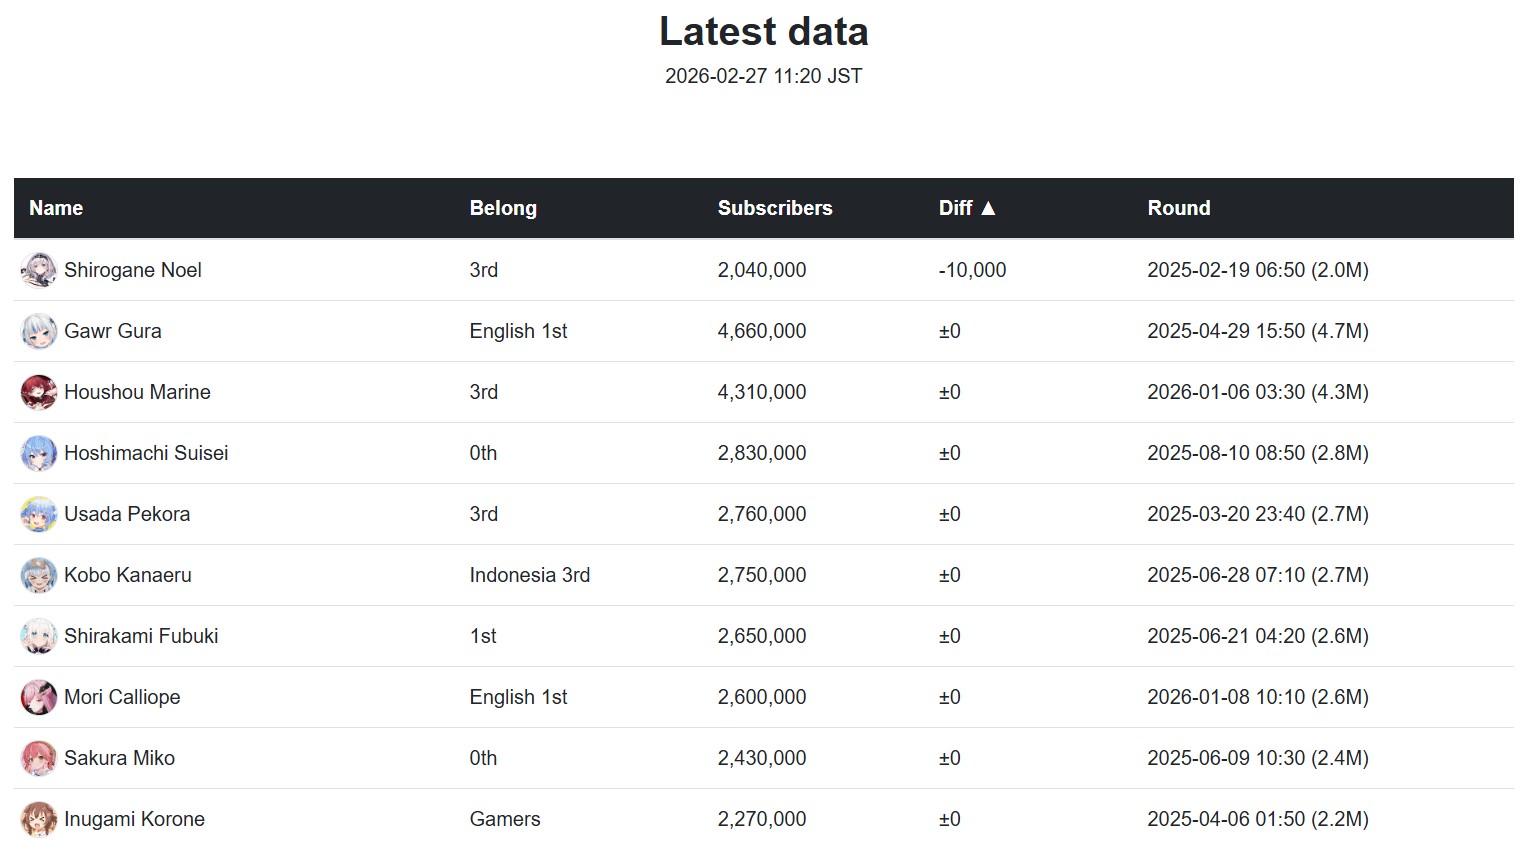Click round date 2025-06-09 10:30 (2.4M)
This screenshot has width=1525, height=845.
pyautogui.click(x=1258, y=758)
